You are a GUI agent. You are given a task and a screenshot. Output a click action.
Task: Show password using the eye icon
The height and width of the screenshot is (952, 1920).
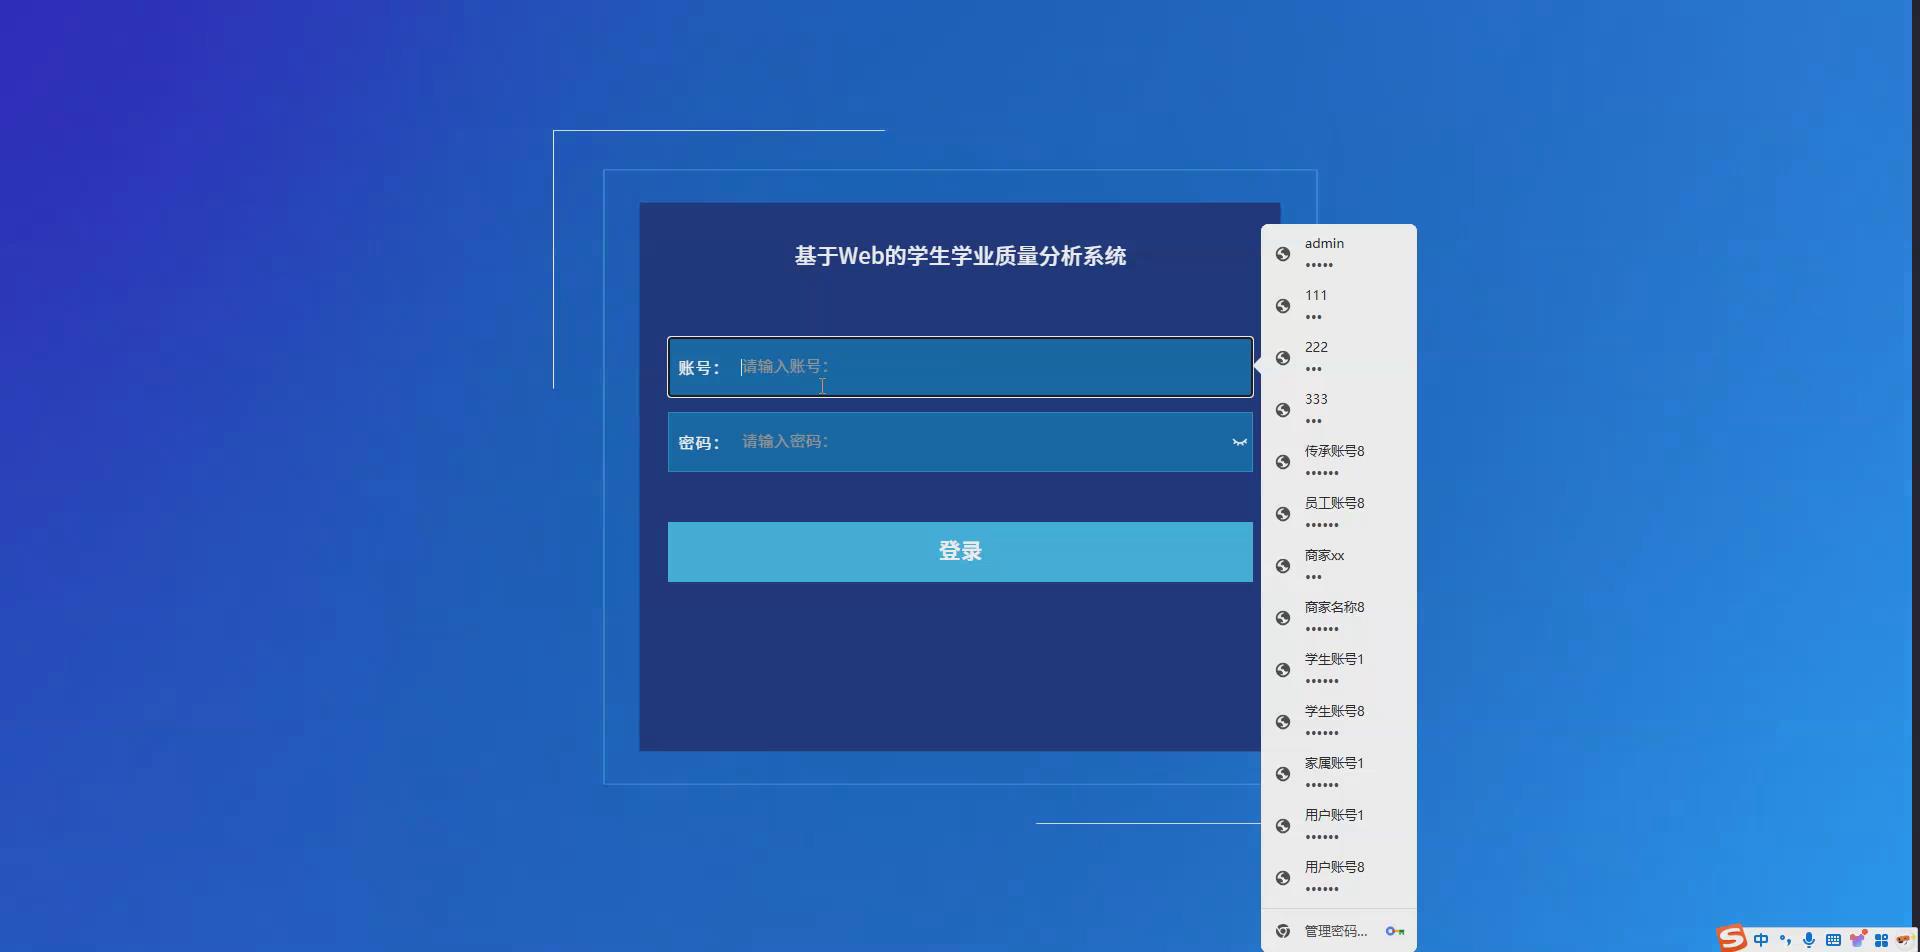pos(1240,441)
